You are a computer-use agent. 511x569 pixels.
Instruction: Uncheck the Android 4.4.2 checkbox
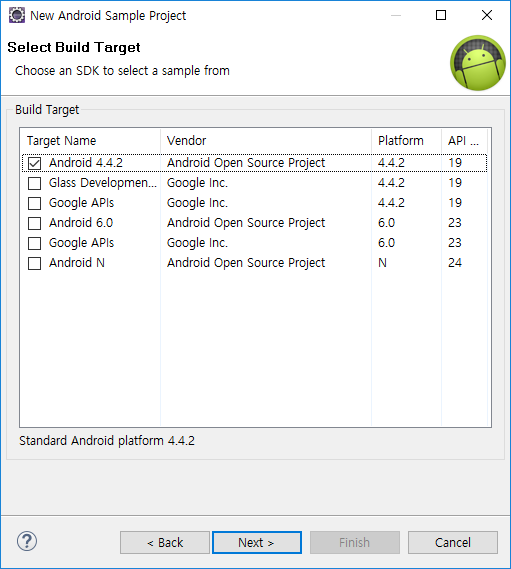(x=34, y=163)
